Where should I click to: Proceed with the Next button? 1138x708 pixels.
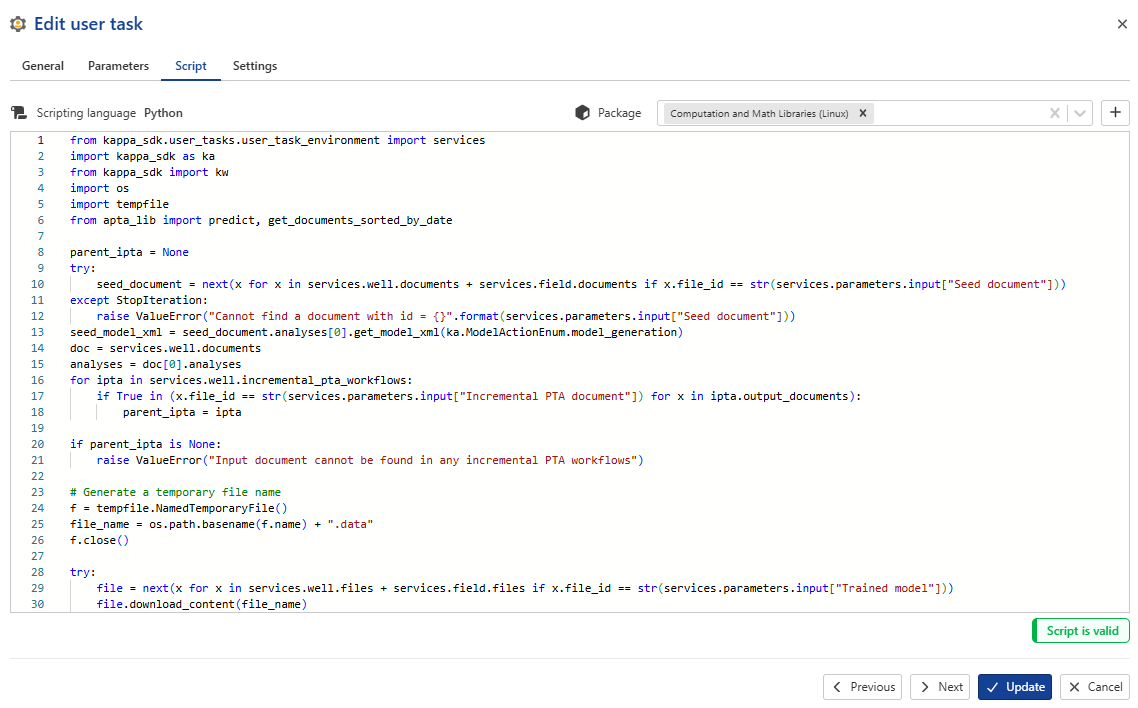pos(940,687)
